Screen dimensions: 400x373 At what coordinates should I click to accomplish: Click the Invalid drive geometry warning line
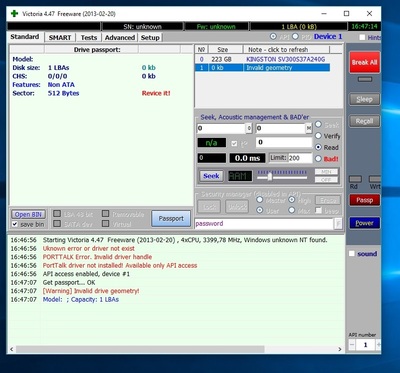[91, 291]
